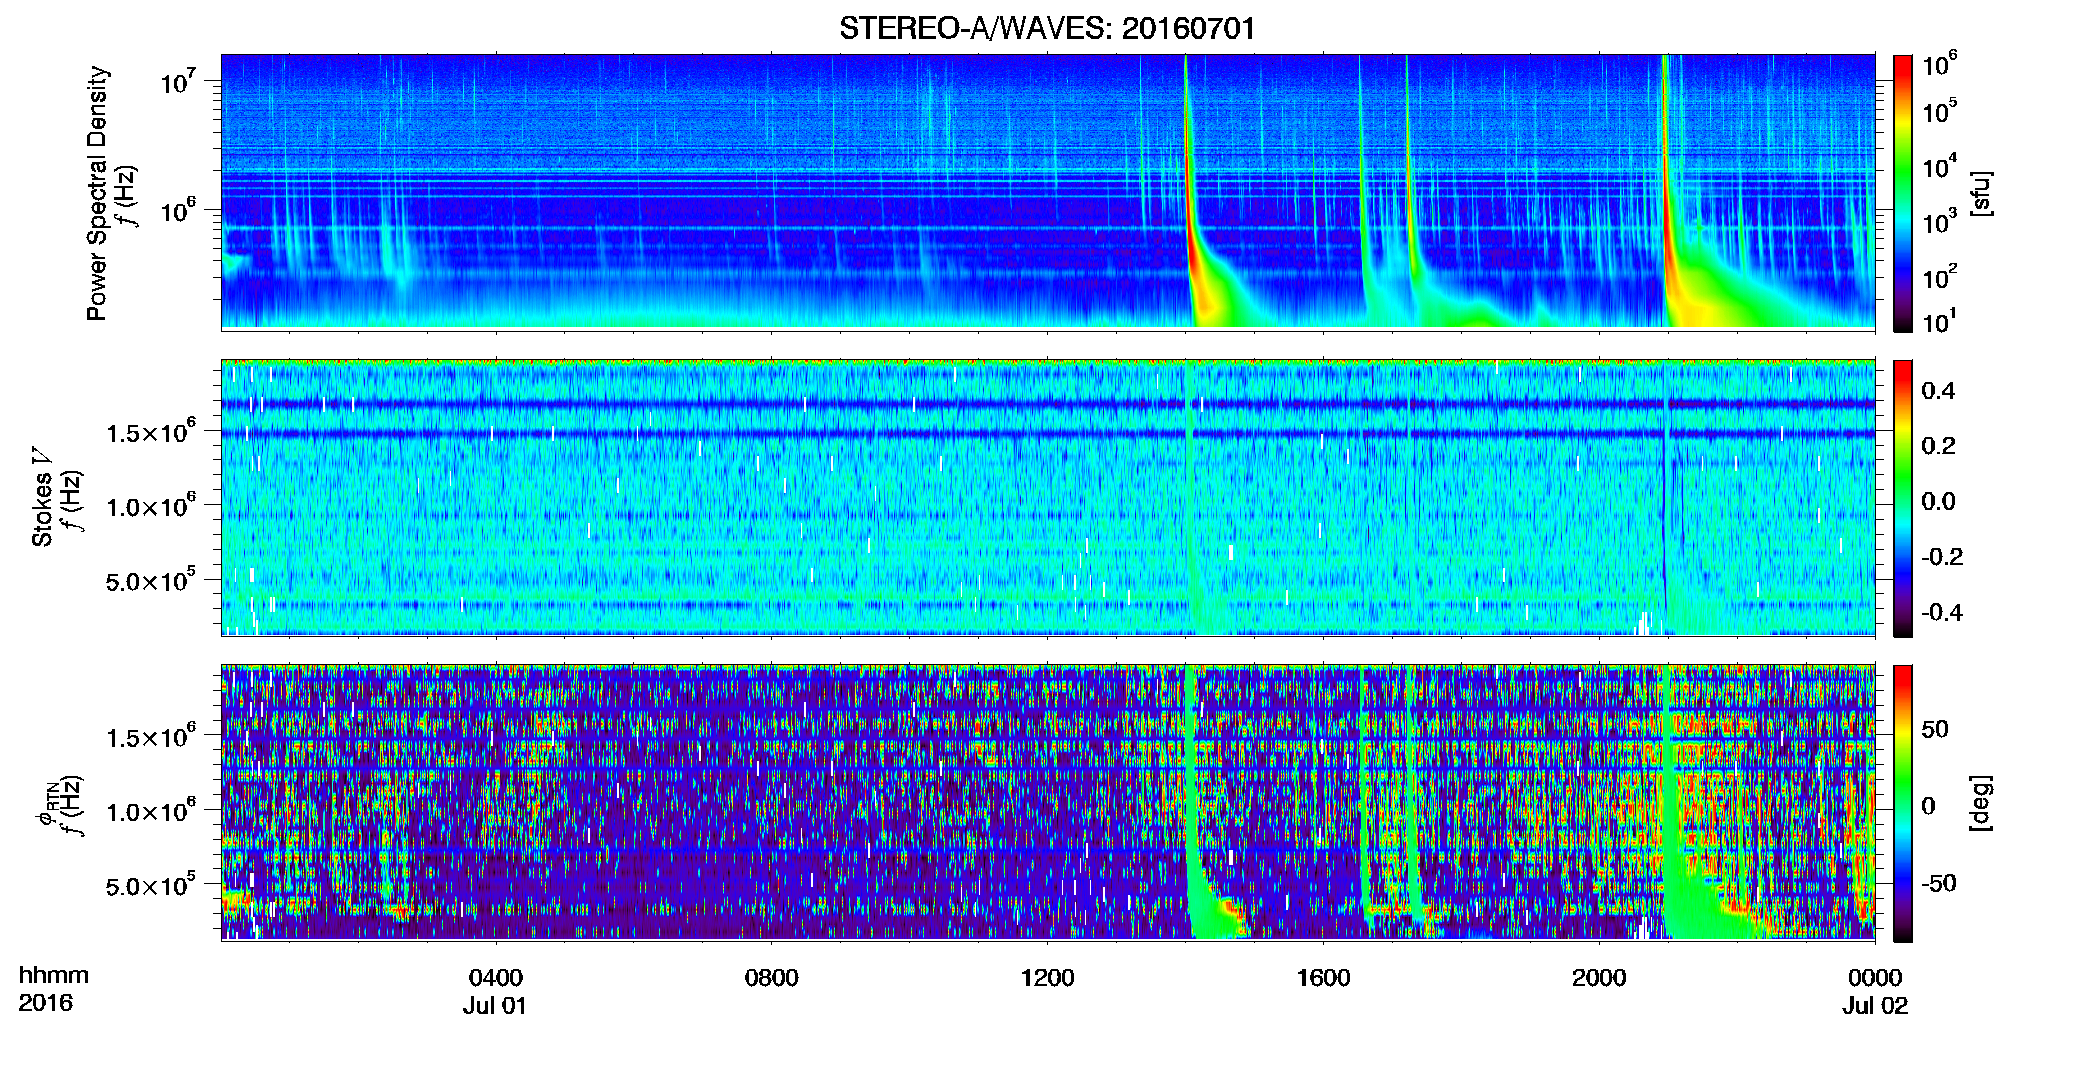Click the 0.0 value on Stokes color bar
This screenshot has width=2096, height=1080.
click(x=1938, y=501)
